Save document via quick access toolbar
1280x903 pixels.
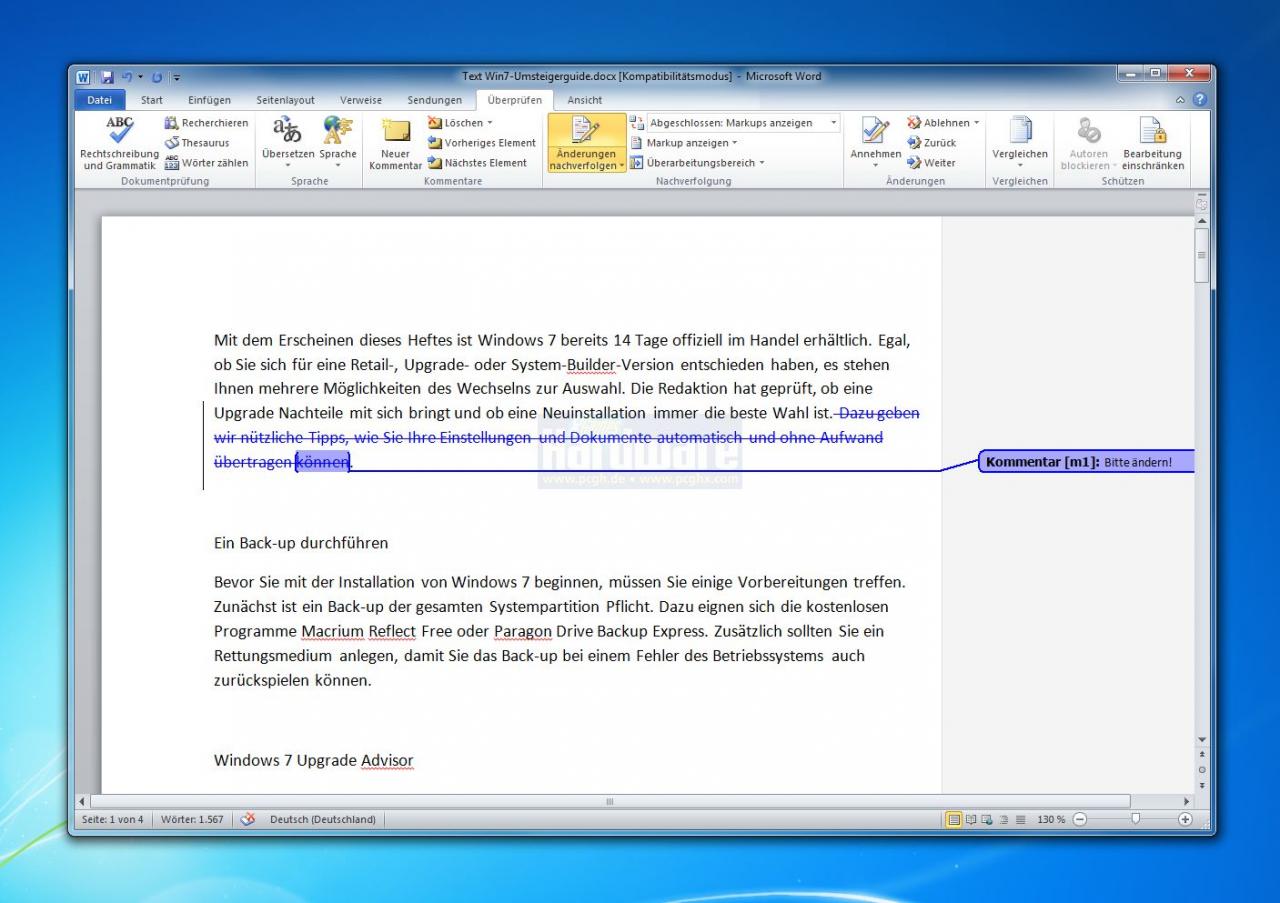point(107,76)
